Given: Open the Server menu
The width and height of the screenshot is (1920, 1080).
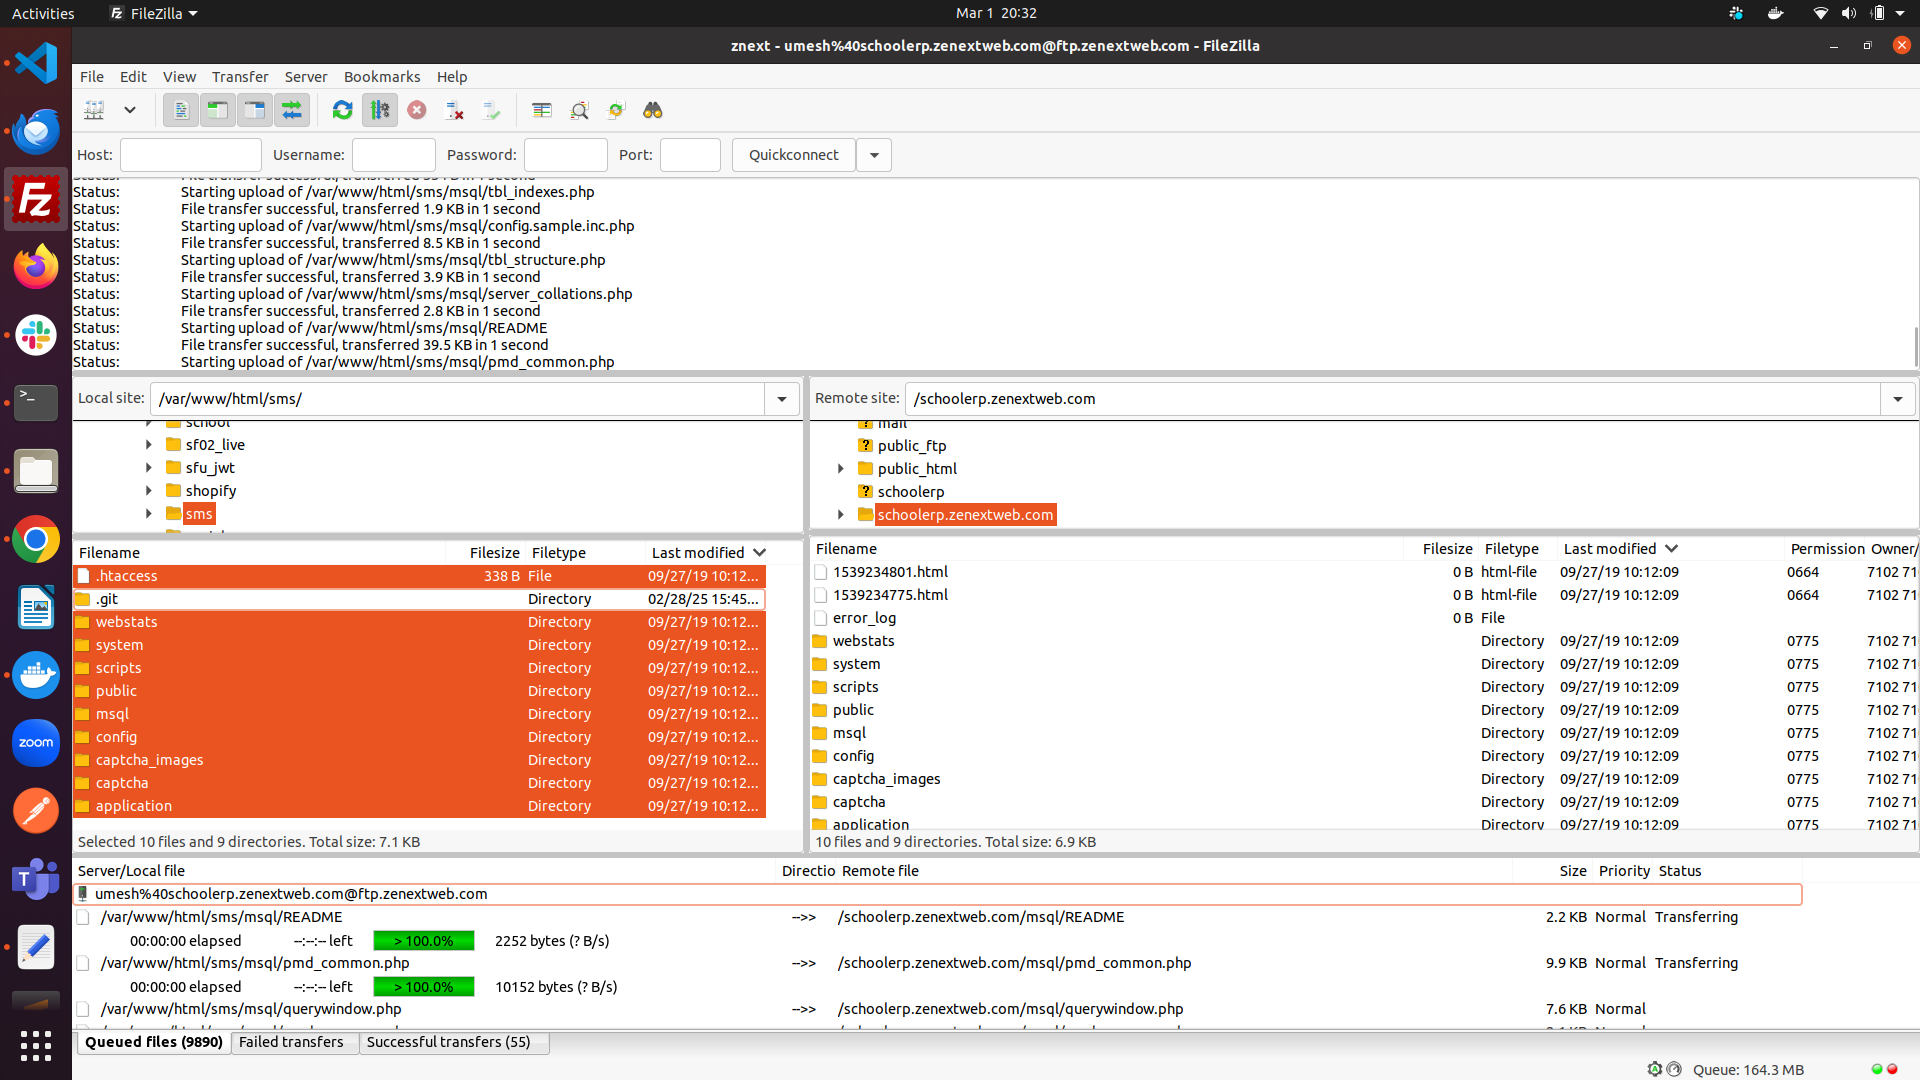Looking at the screenshot, I should [306, 77].
